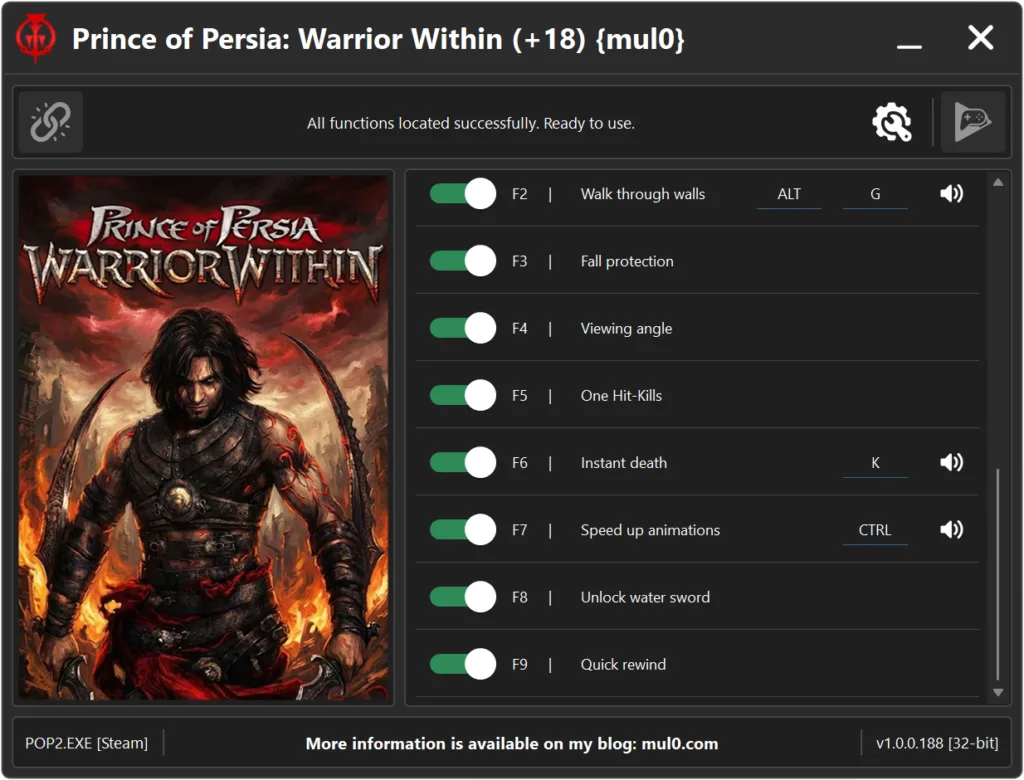
Task: Click the hotkey chain-link icon
Action: point(50,122)
